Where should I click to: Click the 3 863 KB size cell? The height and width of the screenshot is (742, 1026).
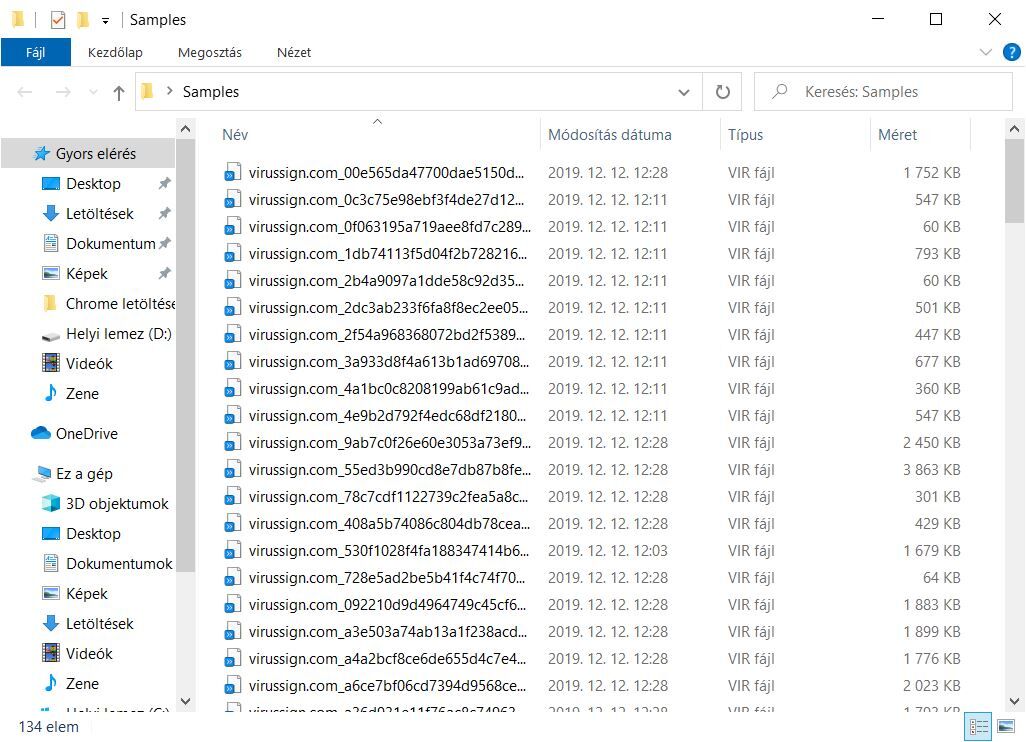[x=931, y=470]
